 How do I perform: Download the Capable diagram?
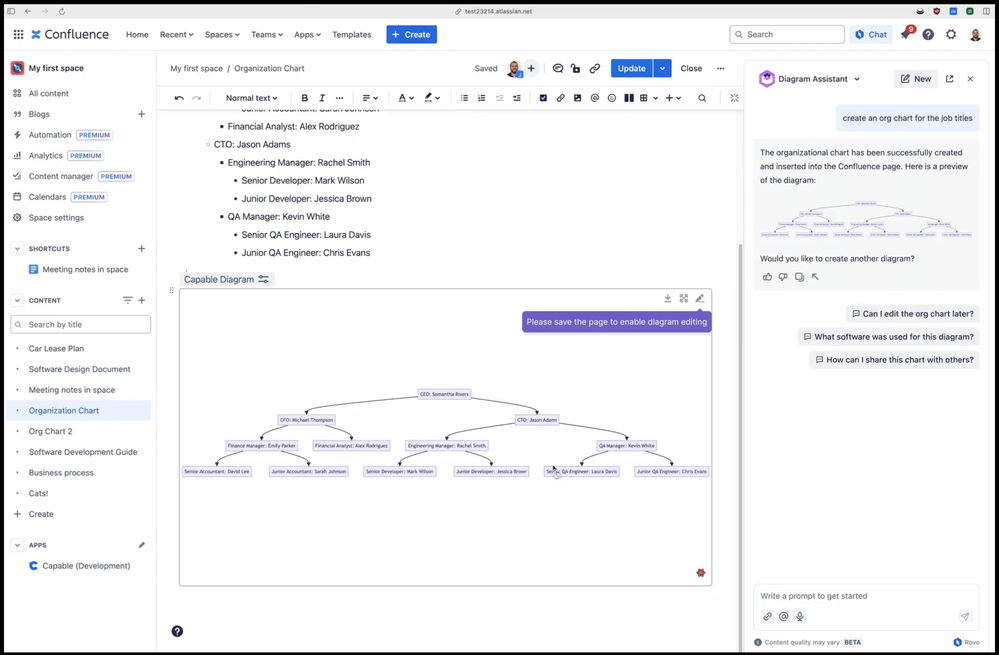[x=668, y=298]
